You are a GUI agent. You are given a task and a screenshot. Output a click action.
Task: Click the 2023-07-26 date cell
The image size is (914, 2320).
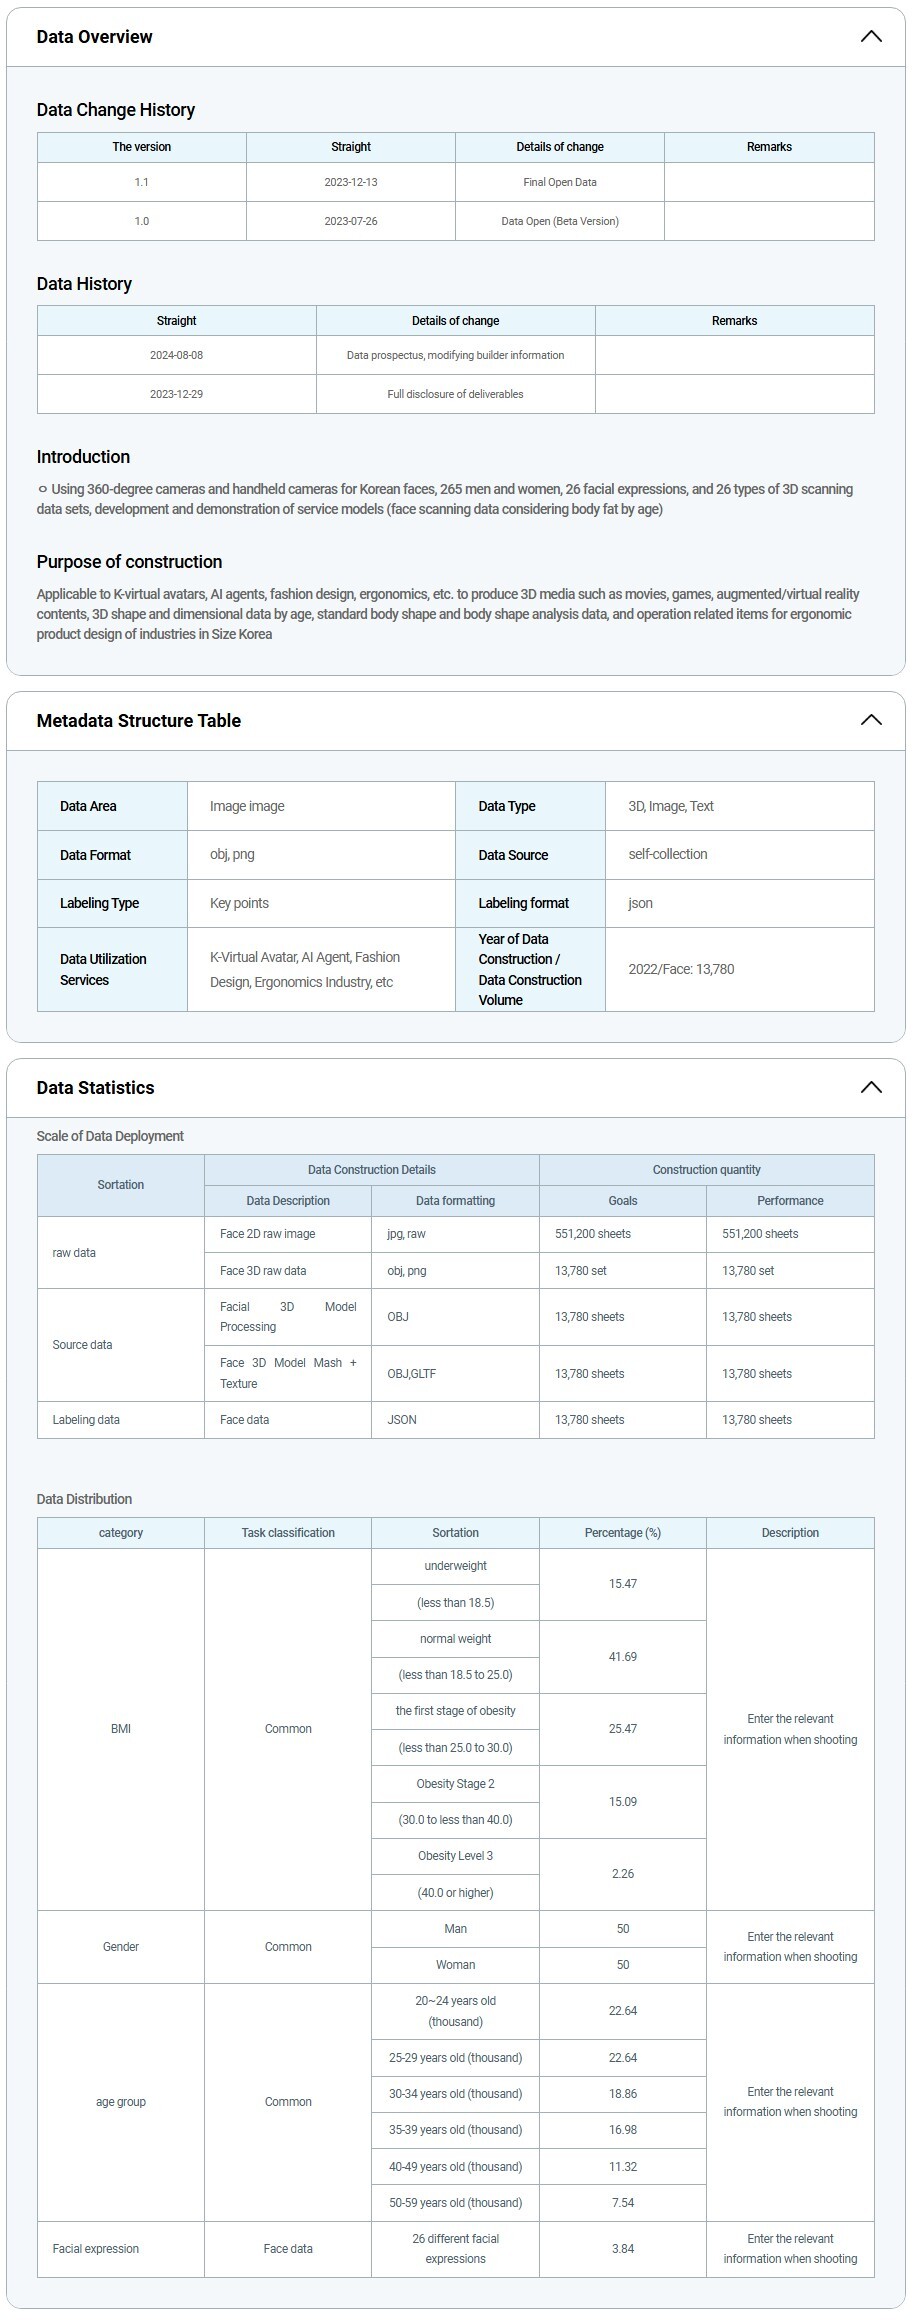[351, 221]
